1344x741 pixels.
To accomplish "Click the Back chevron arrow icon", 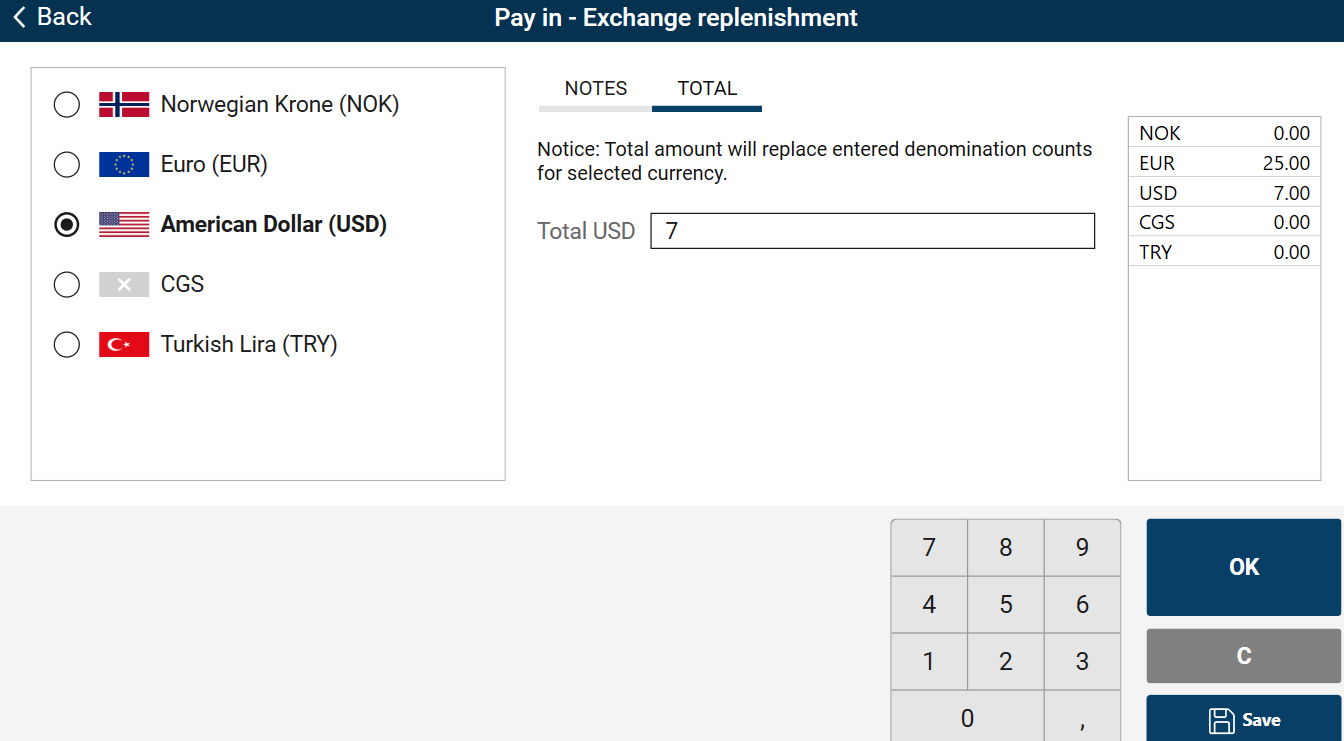I will (x=19, y=17).
